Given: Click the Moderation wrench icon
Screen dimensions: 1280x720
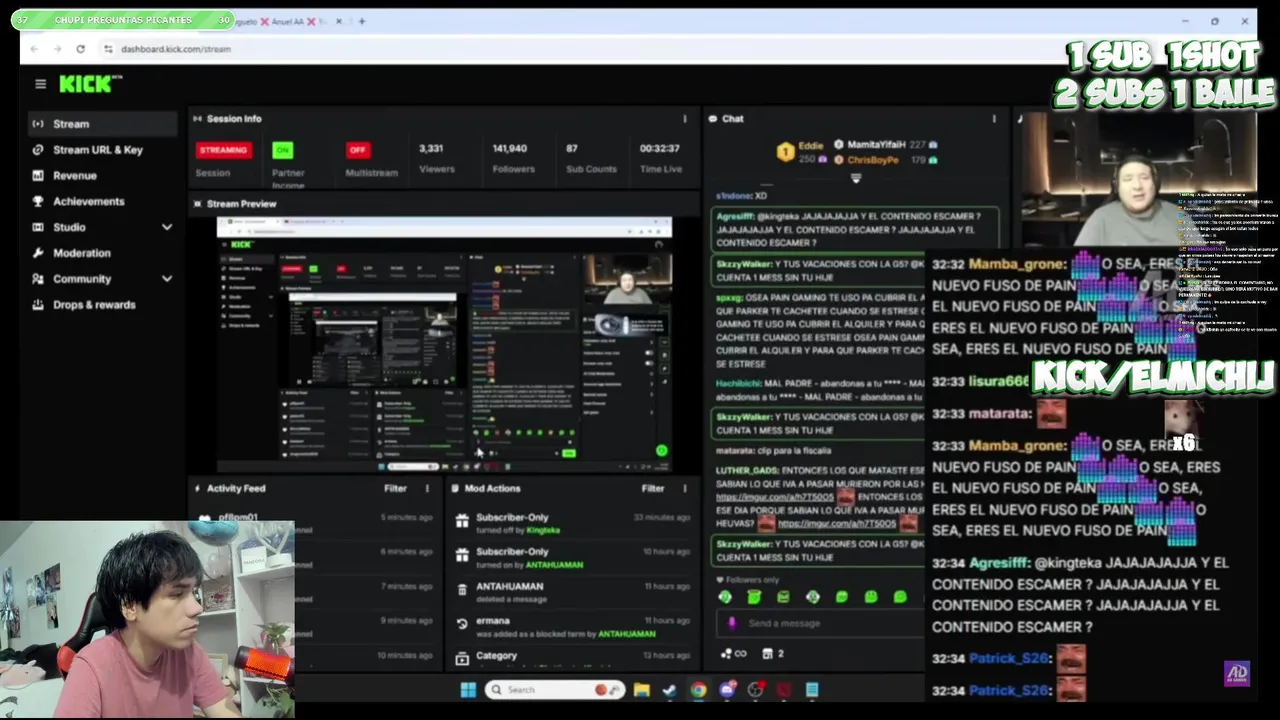Looking at the screenshot, I should point(38,253).
